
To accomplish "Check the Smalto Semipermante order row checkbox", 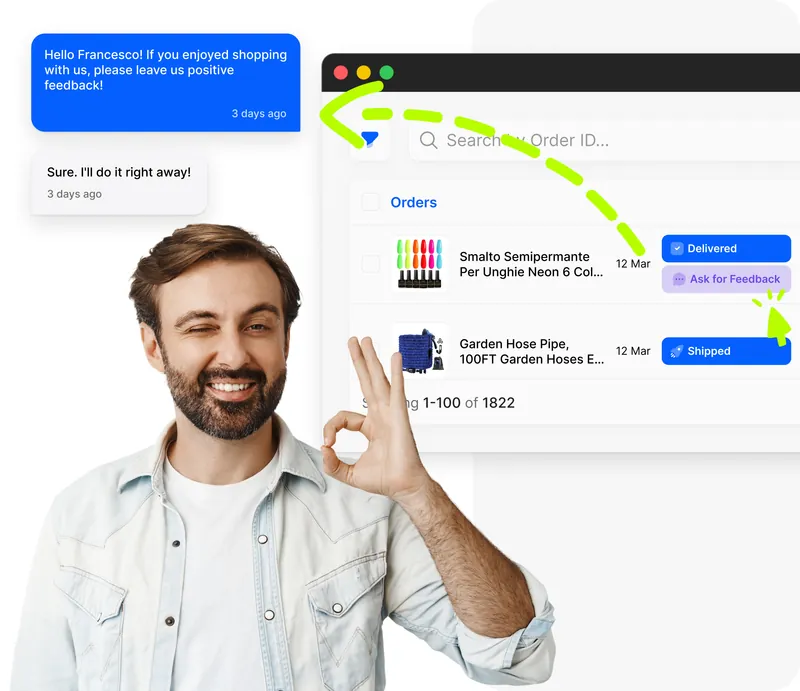I will coord(370,262).
